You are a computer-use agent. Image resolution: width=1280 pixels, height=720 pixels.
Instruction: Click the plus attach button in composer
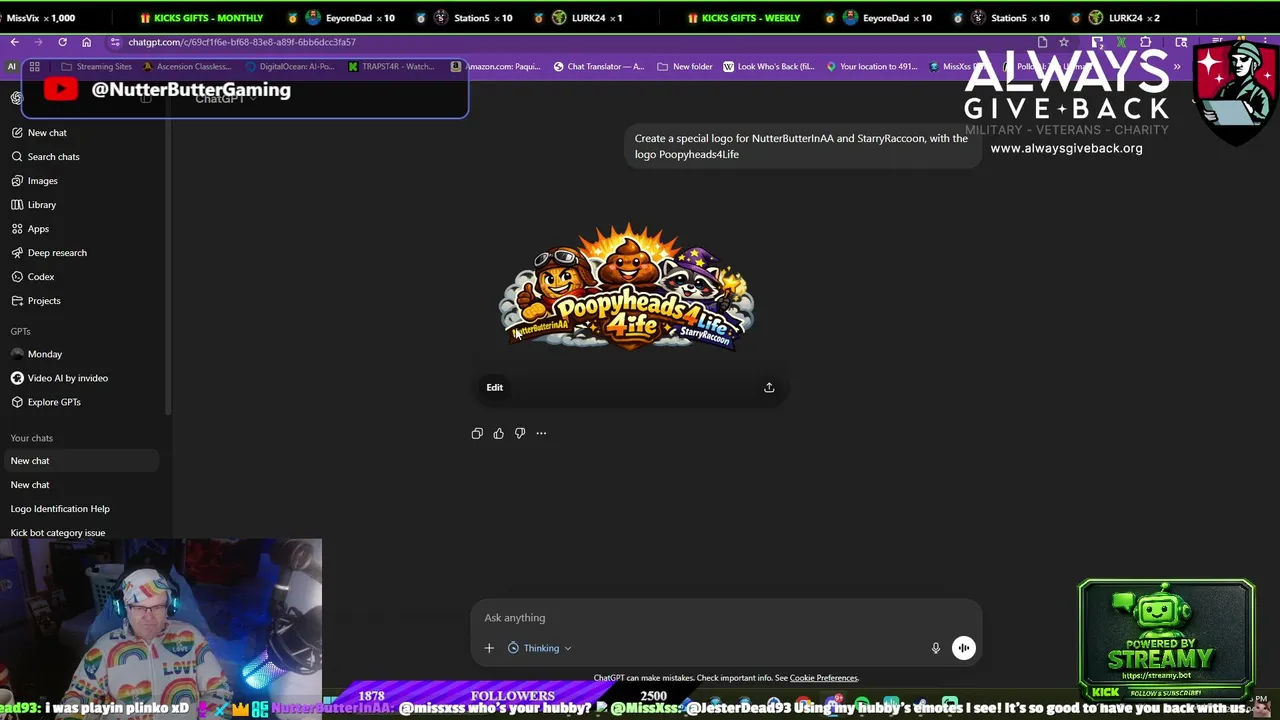[489, 648]
